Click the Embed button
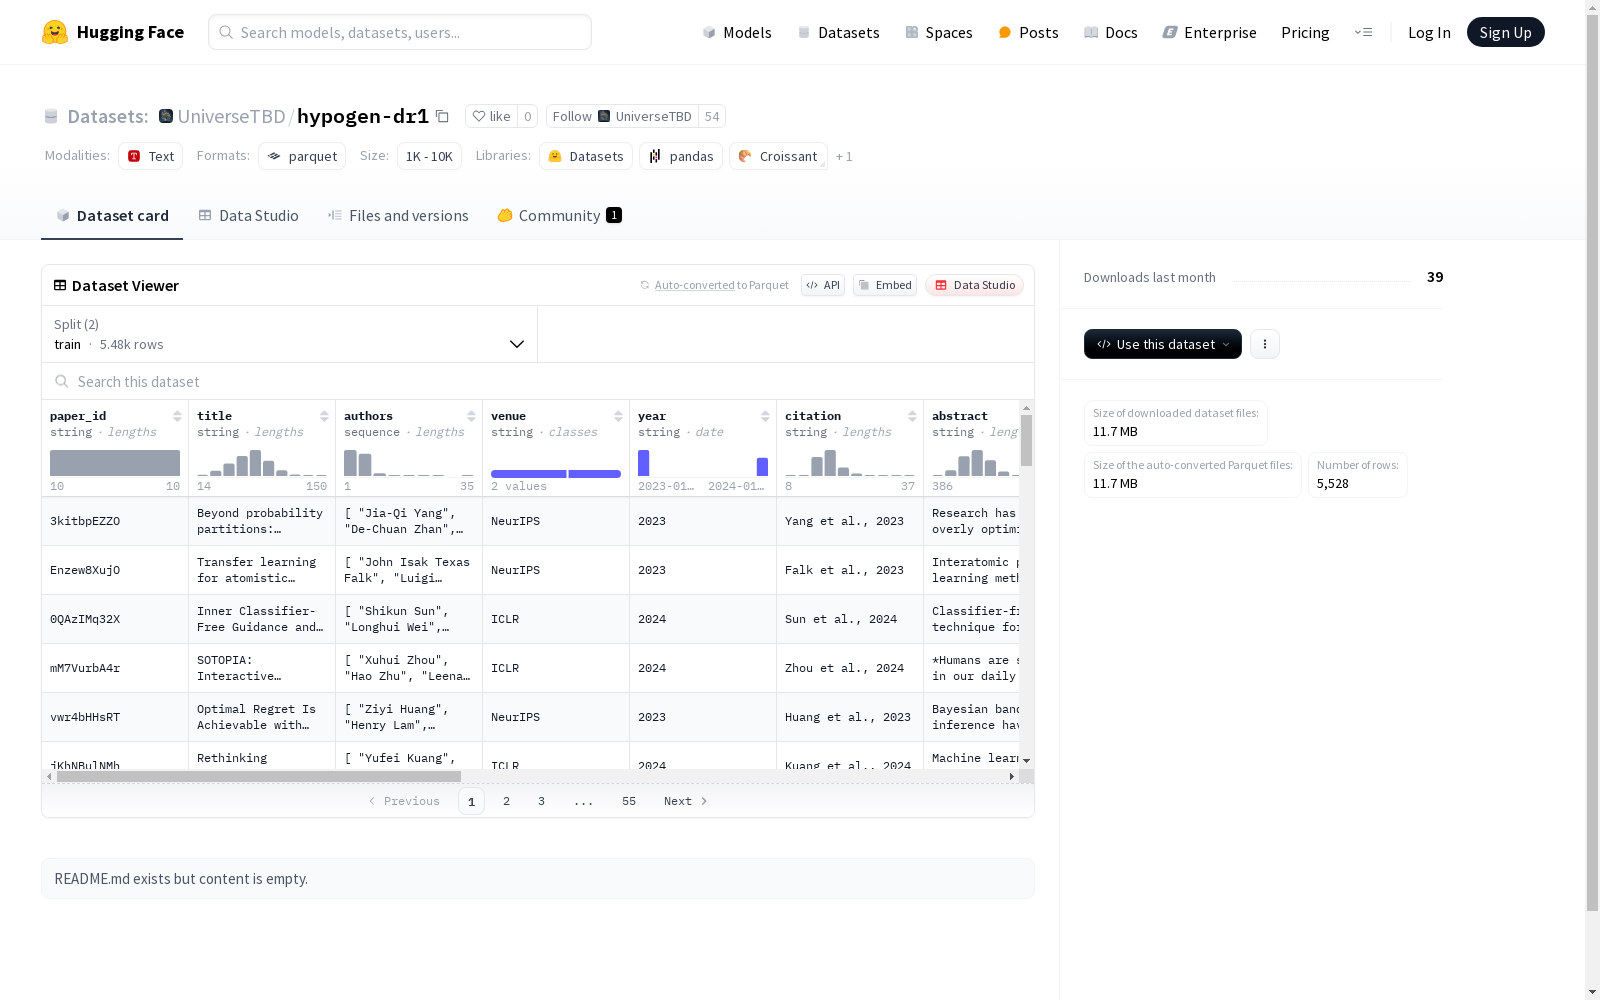Screen dimensions: 1600x1000 coord(885,285)
